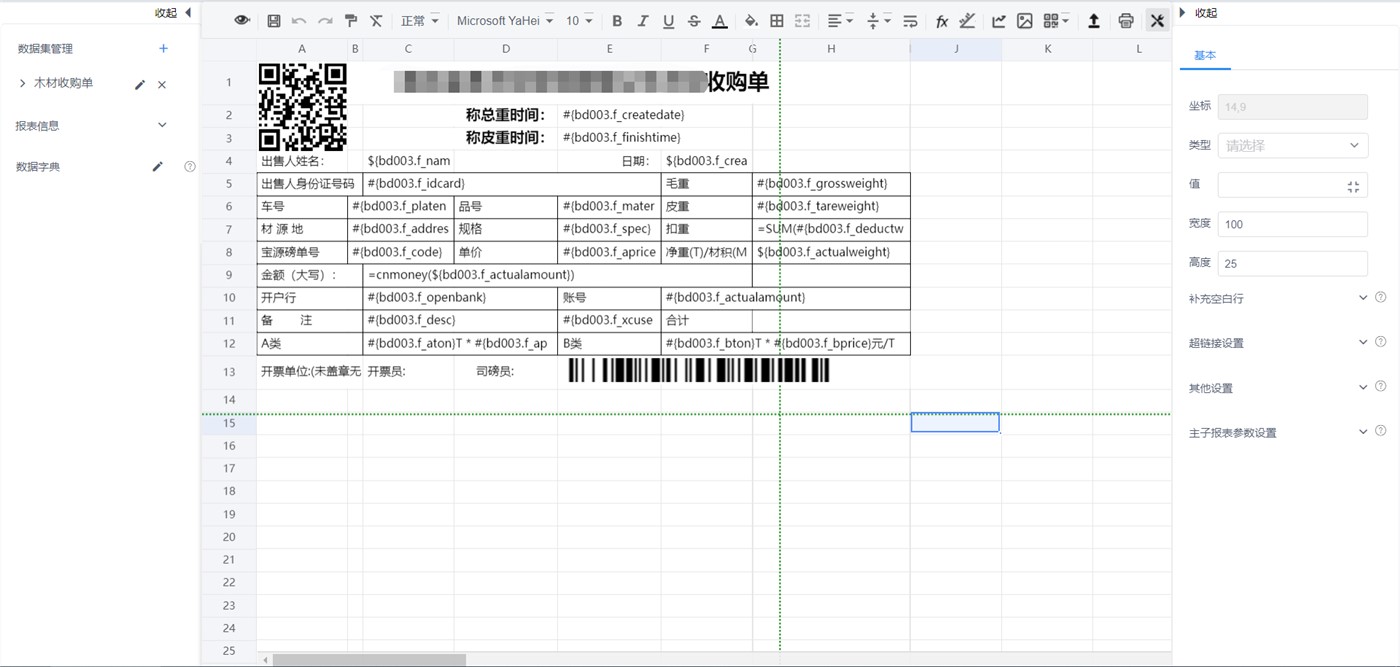Switch to the 基本 tab
The height and width of the screenshot is (667, 1400).
pos(1205,56)
